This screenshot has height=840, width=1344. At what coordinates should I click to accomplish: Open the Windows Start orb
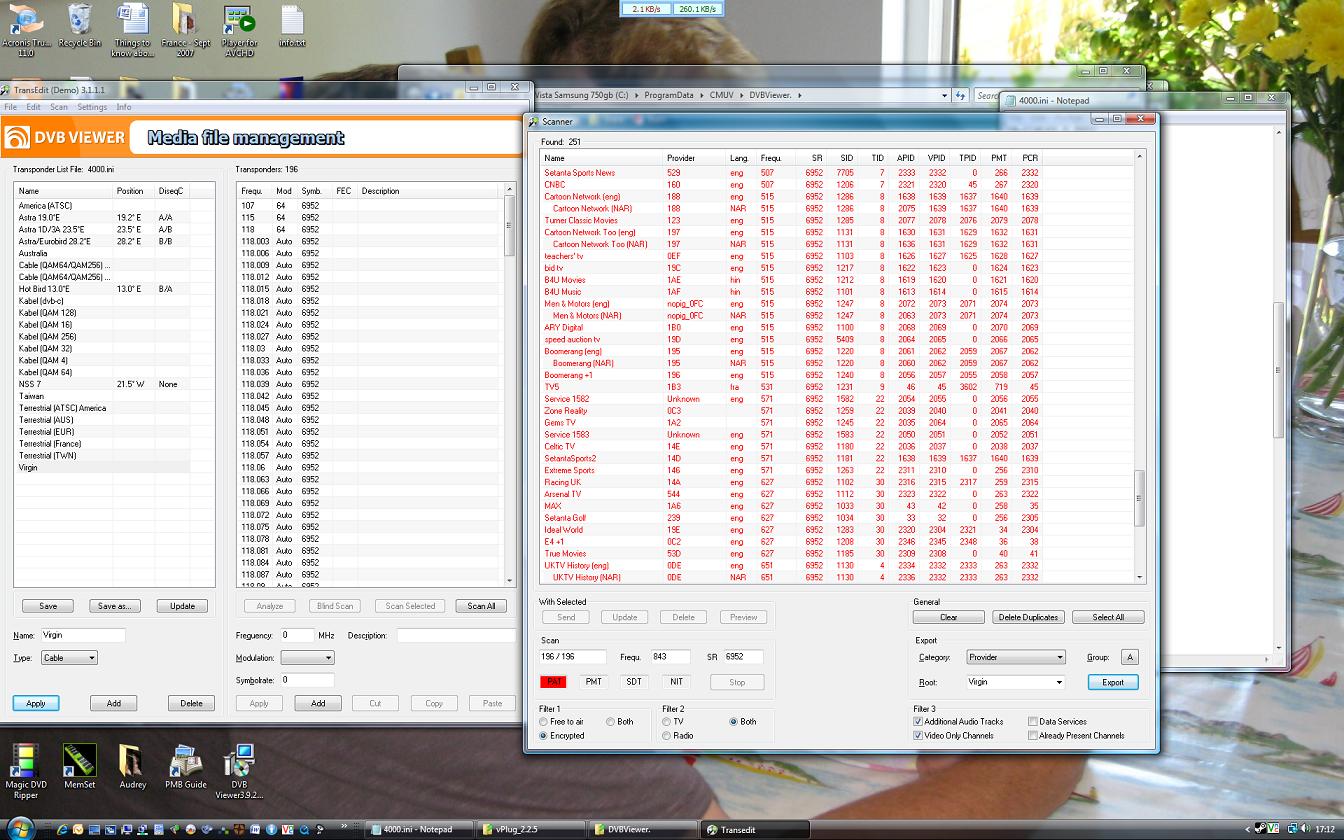tap(21, 827)
